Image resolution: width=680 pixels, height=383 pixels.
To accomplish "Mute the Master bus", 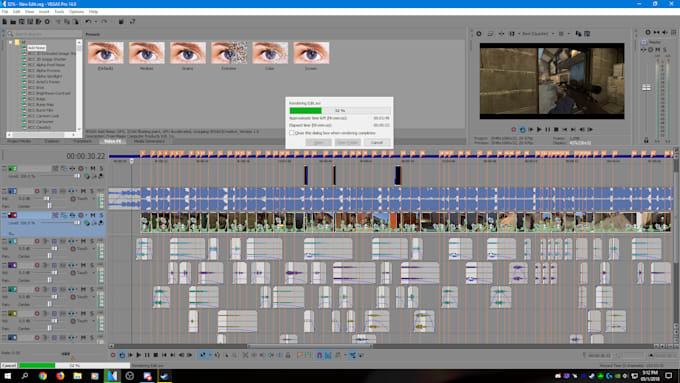I will (657, 50).
